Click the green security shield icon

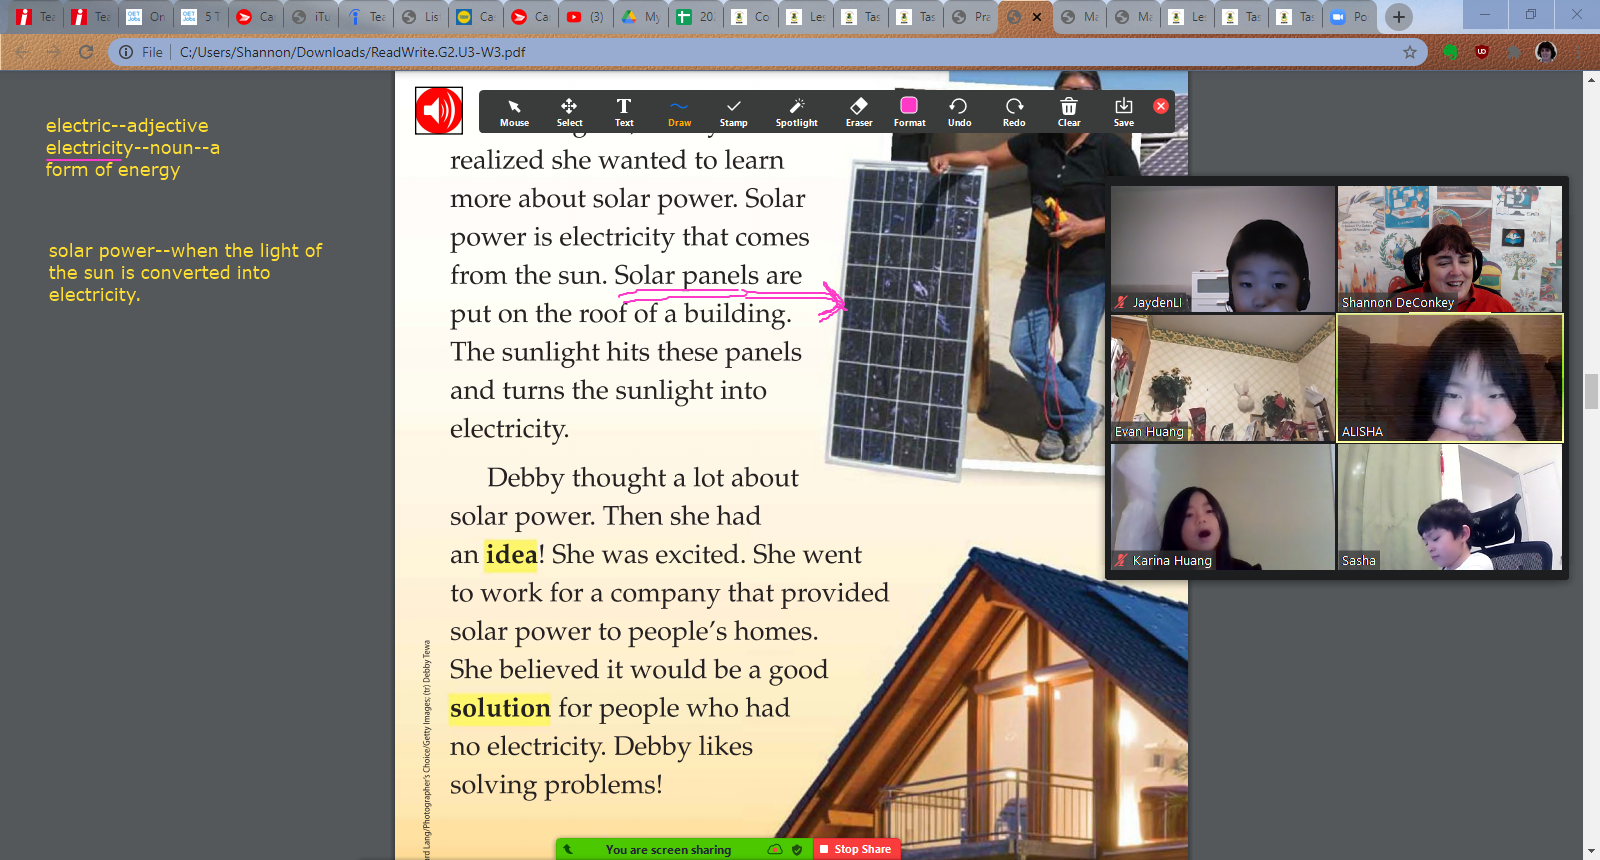tap(797, 849)
